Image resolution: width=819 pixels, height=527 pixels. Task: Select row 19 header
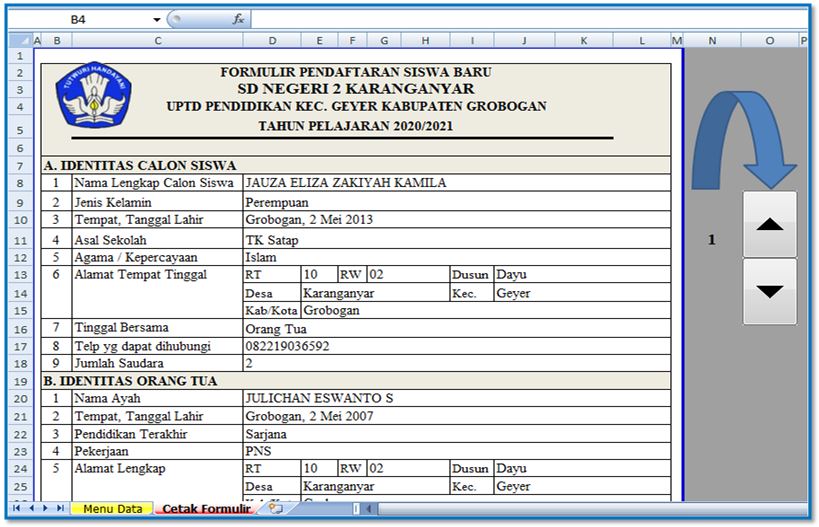point(20,381)
